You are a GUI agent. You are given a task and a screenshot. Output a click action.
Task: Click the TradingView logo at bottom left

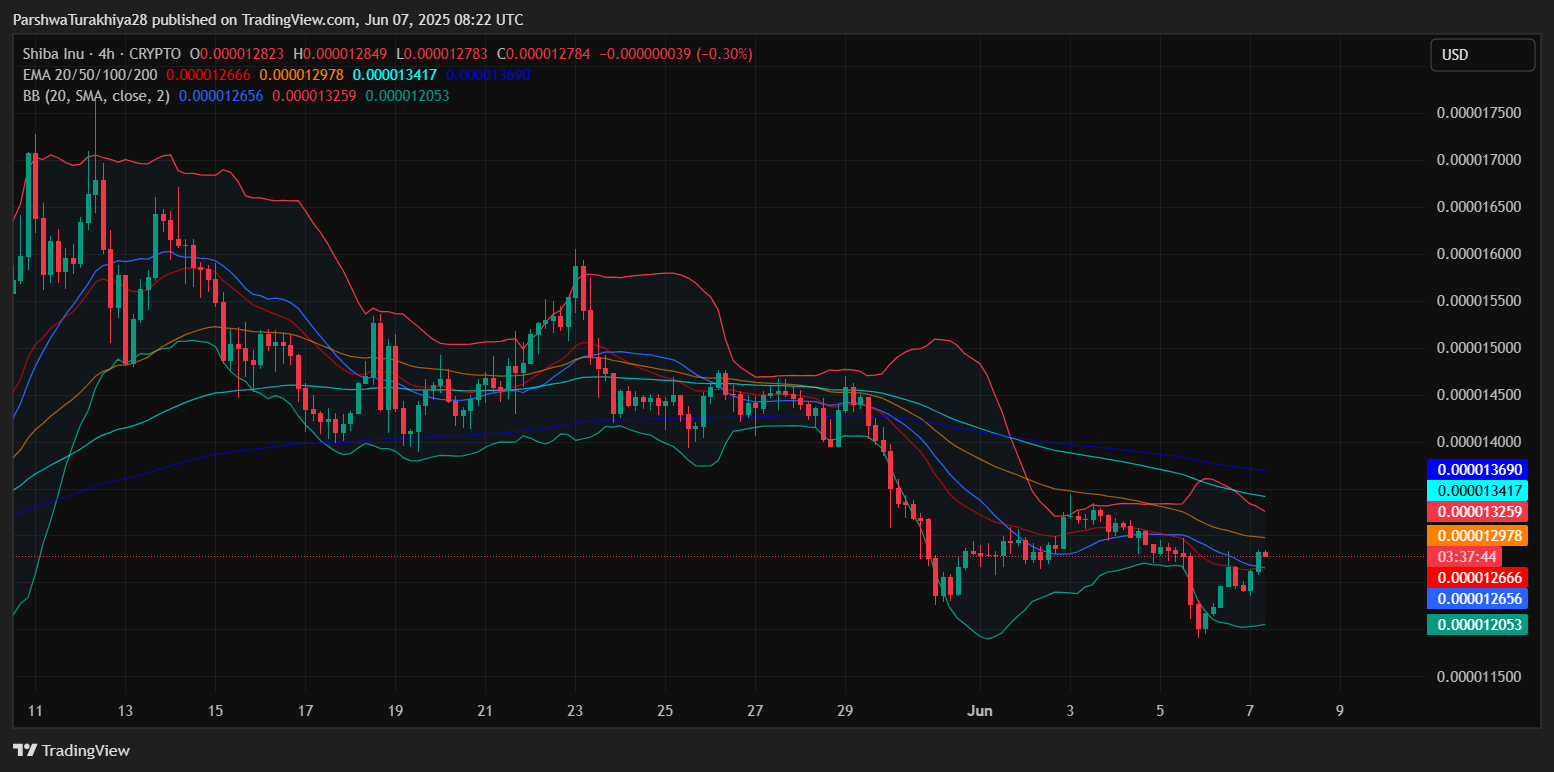coord(71,750)
